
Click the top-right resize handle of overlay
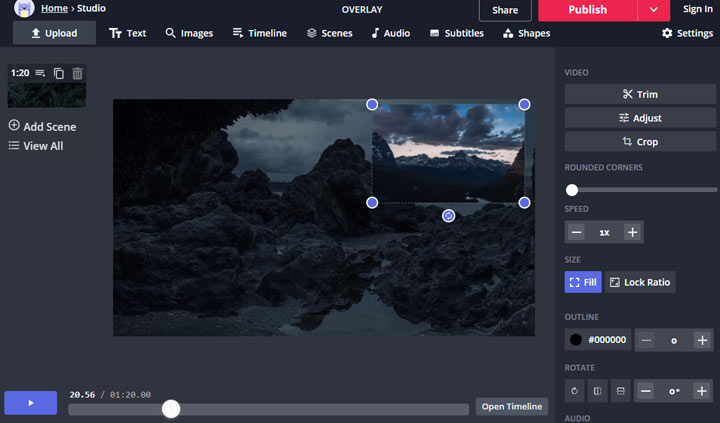pos(524,105)
